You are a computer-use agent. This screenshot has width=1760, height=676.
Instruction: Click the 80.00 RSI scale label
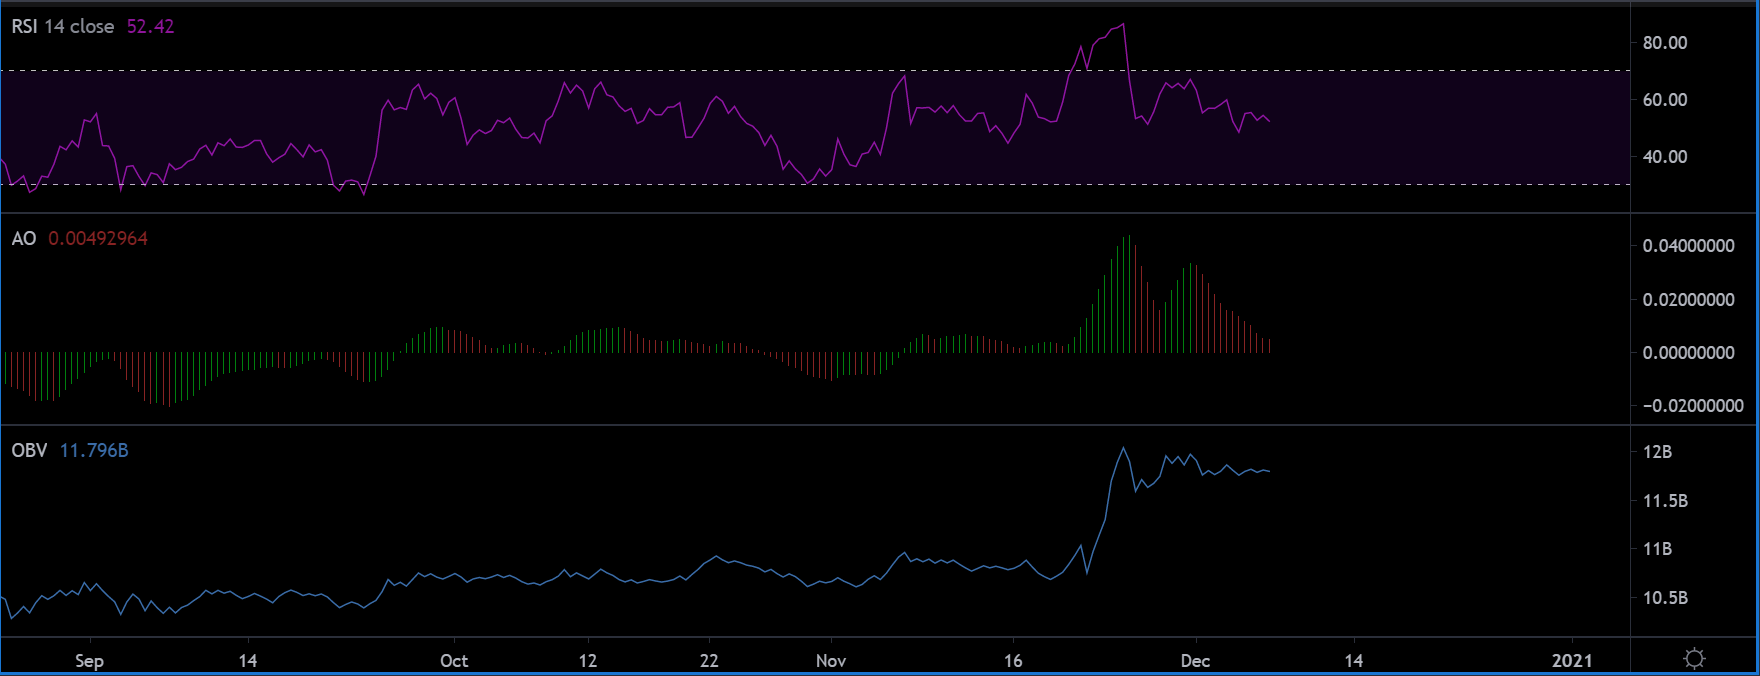click(1665, 43)
